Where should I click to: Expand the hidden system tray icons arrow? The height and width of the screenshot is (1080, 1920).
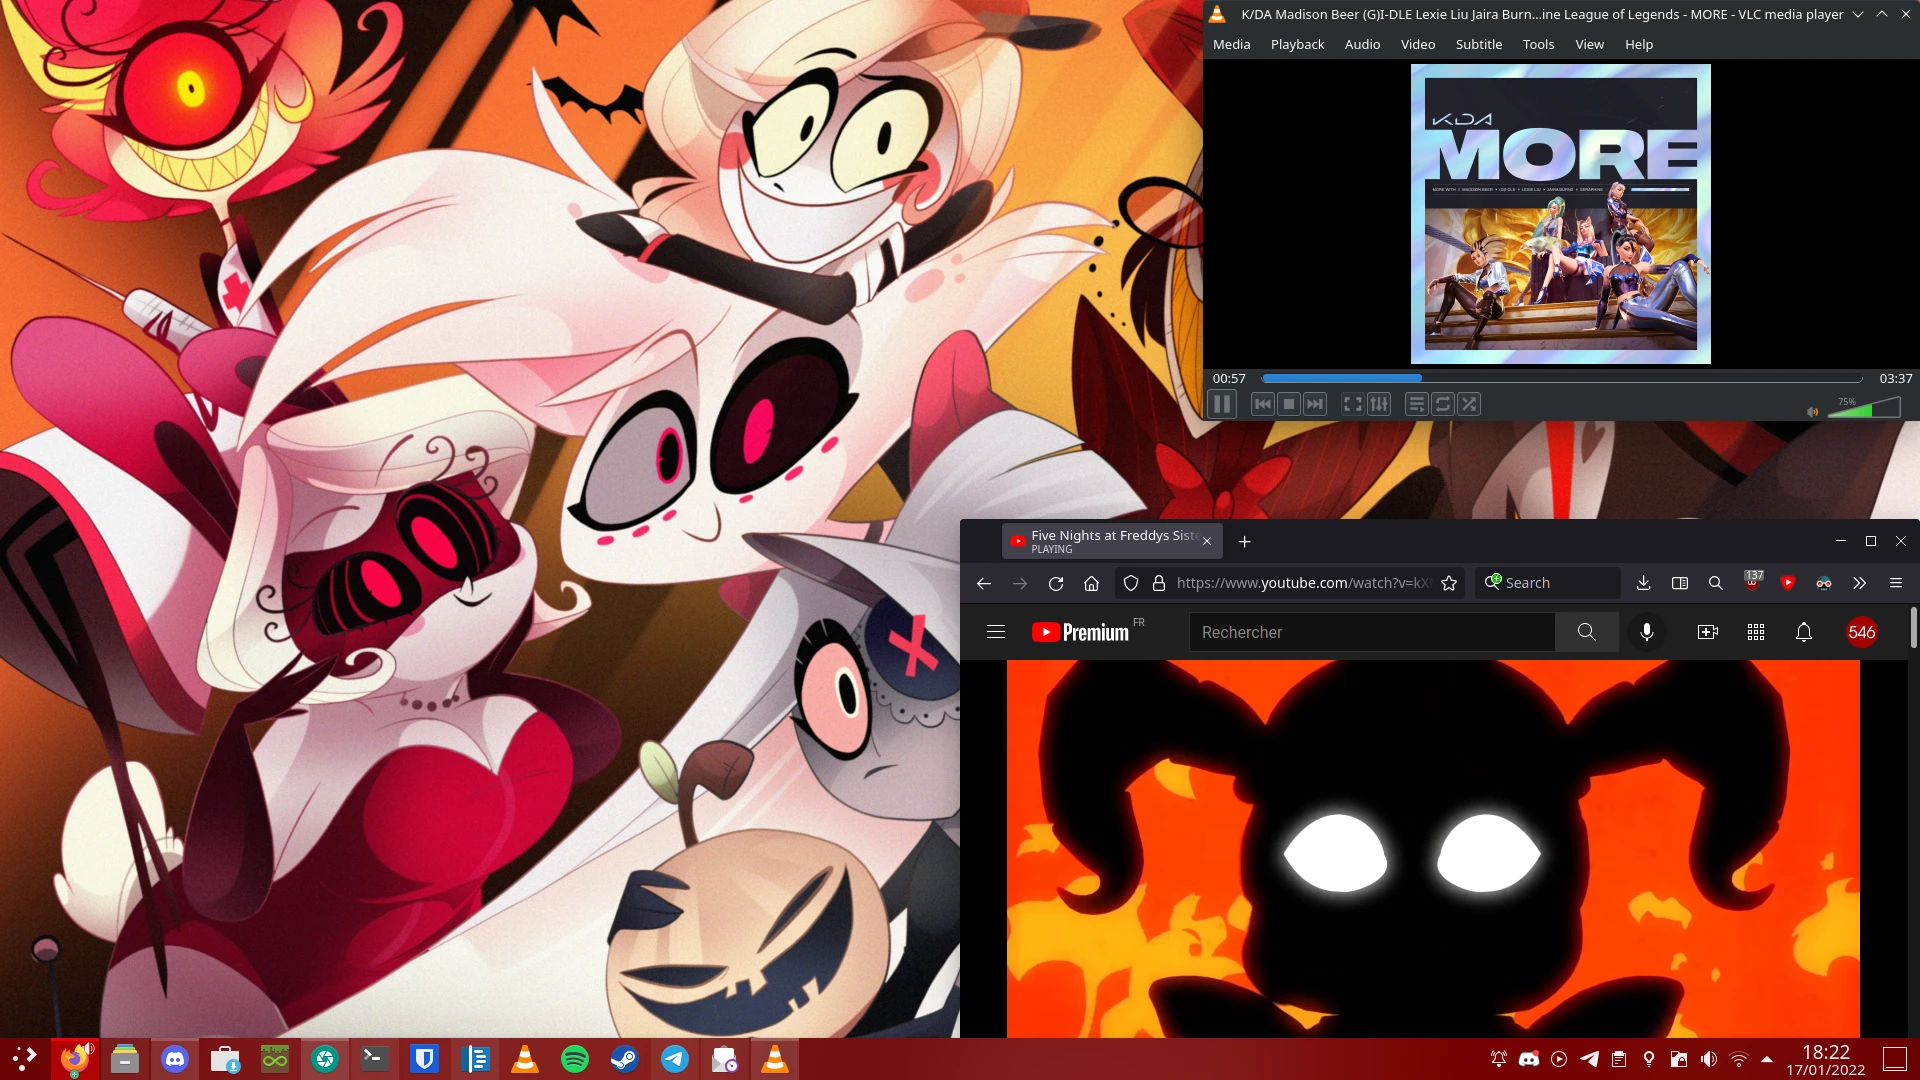pos(1767,1059)
